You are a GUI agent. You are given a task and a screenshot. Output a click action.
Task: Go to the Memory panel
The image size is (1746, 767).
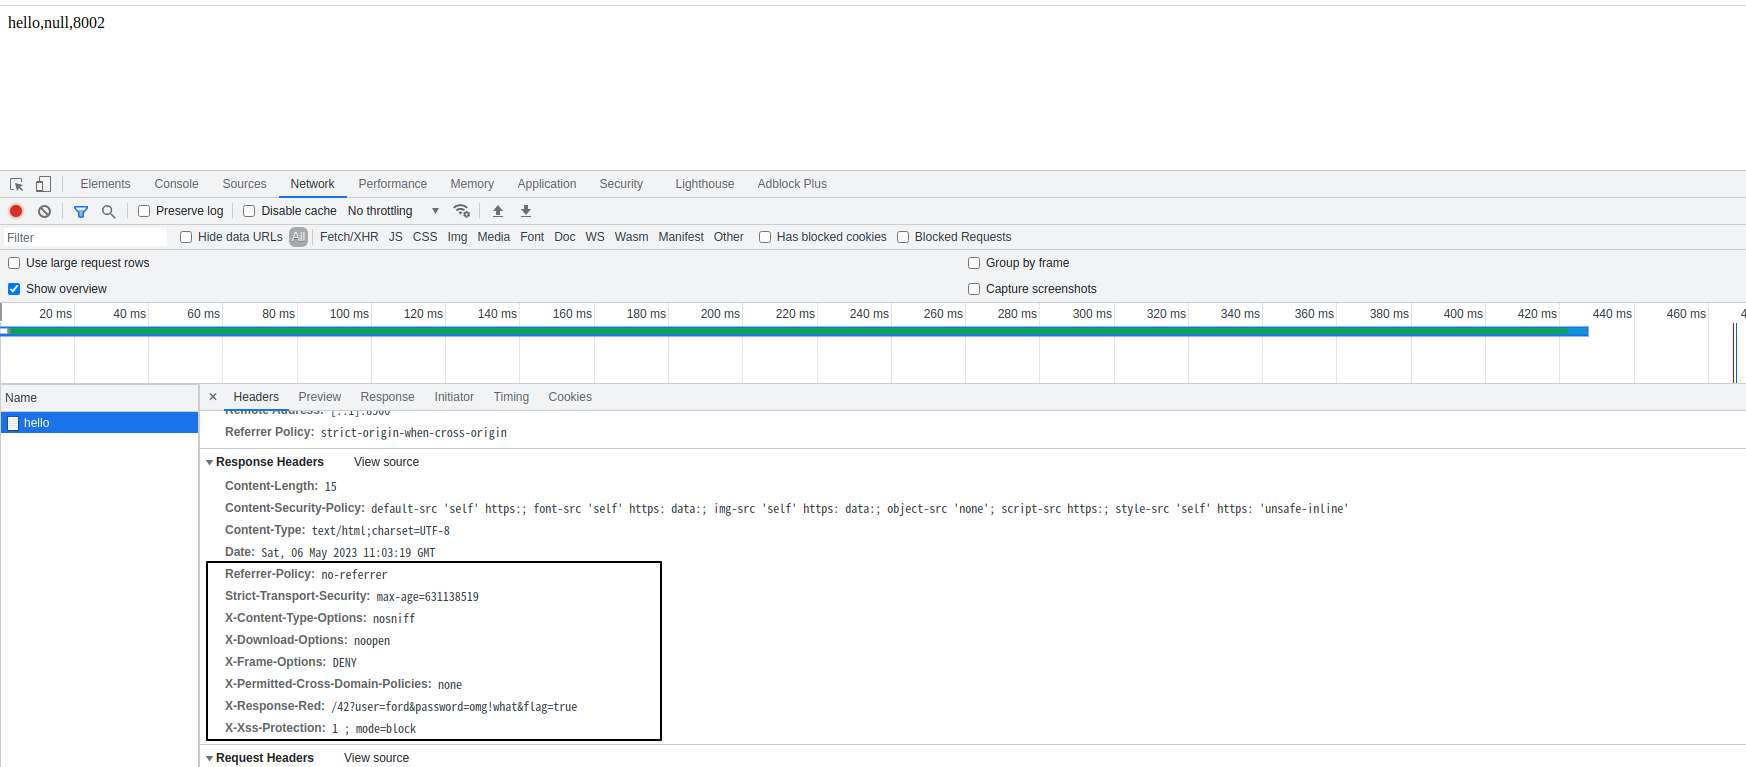472,184
